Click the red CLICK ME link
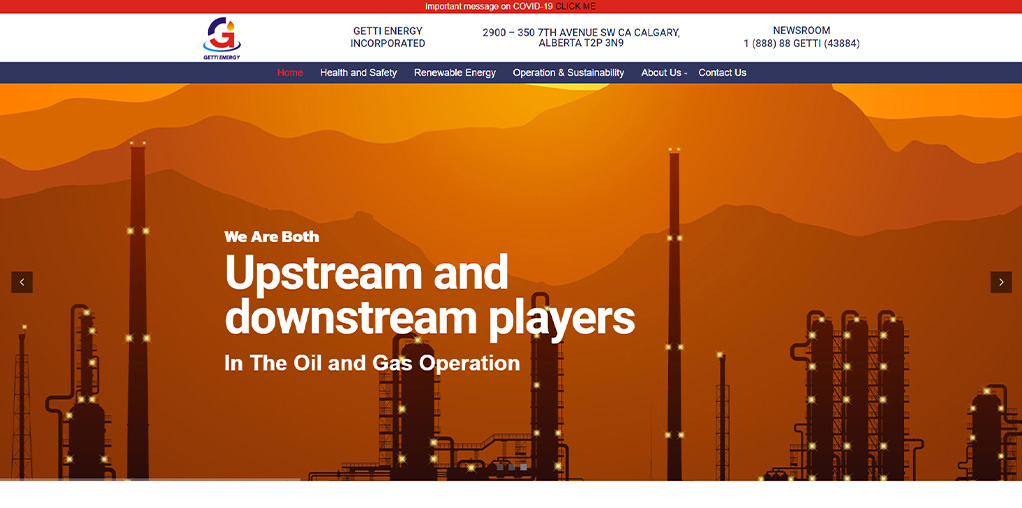 [576, 6]
